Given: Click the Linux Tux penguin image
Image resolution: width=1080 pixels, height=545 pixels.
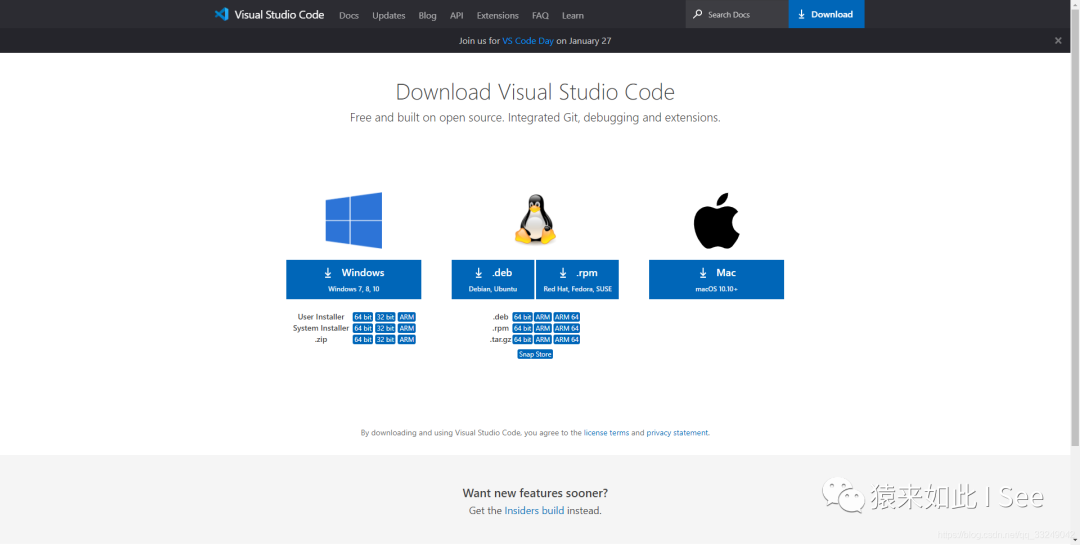Looking at the screenshot, I should 535,219.
